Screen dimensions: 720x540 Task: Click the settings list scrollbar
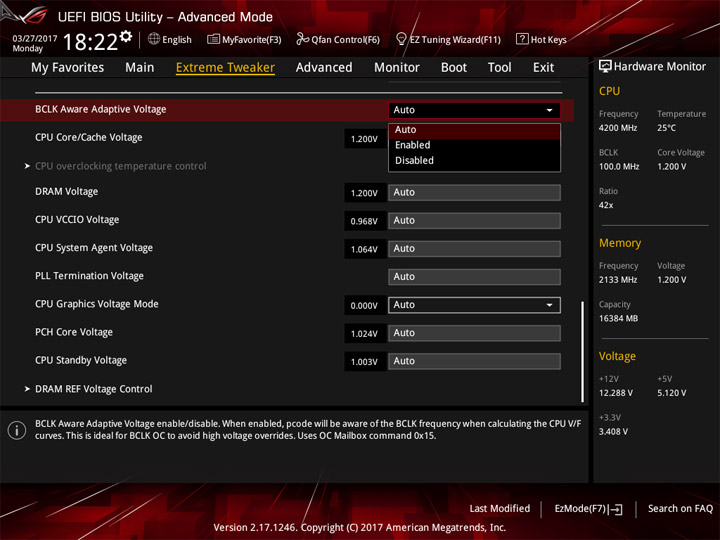point(583,352)
